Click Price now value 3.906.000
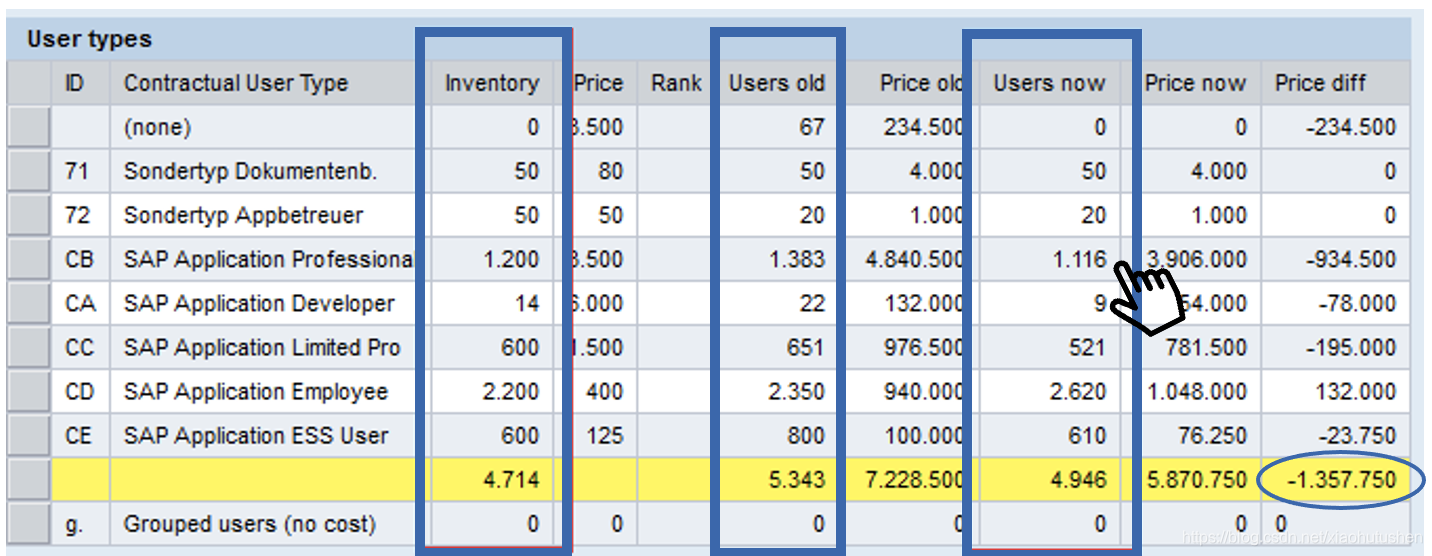This screenshot has height=556, width=1432. click(x=1198, y=259)
